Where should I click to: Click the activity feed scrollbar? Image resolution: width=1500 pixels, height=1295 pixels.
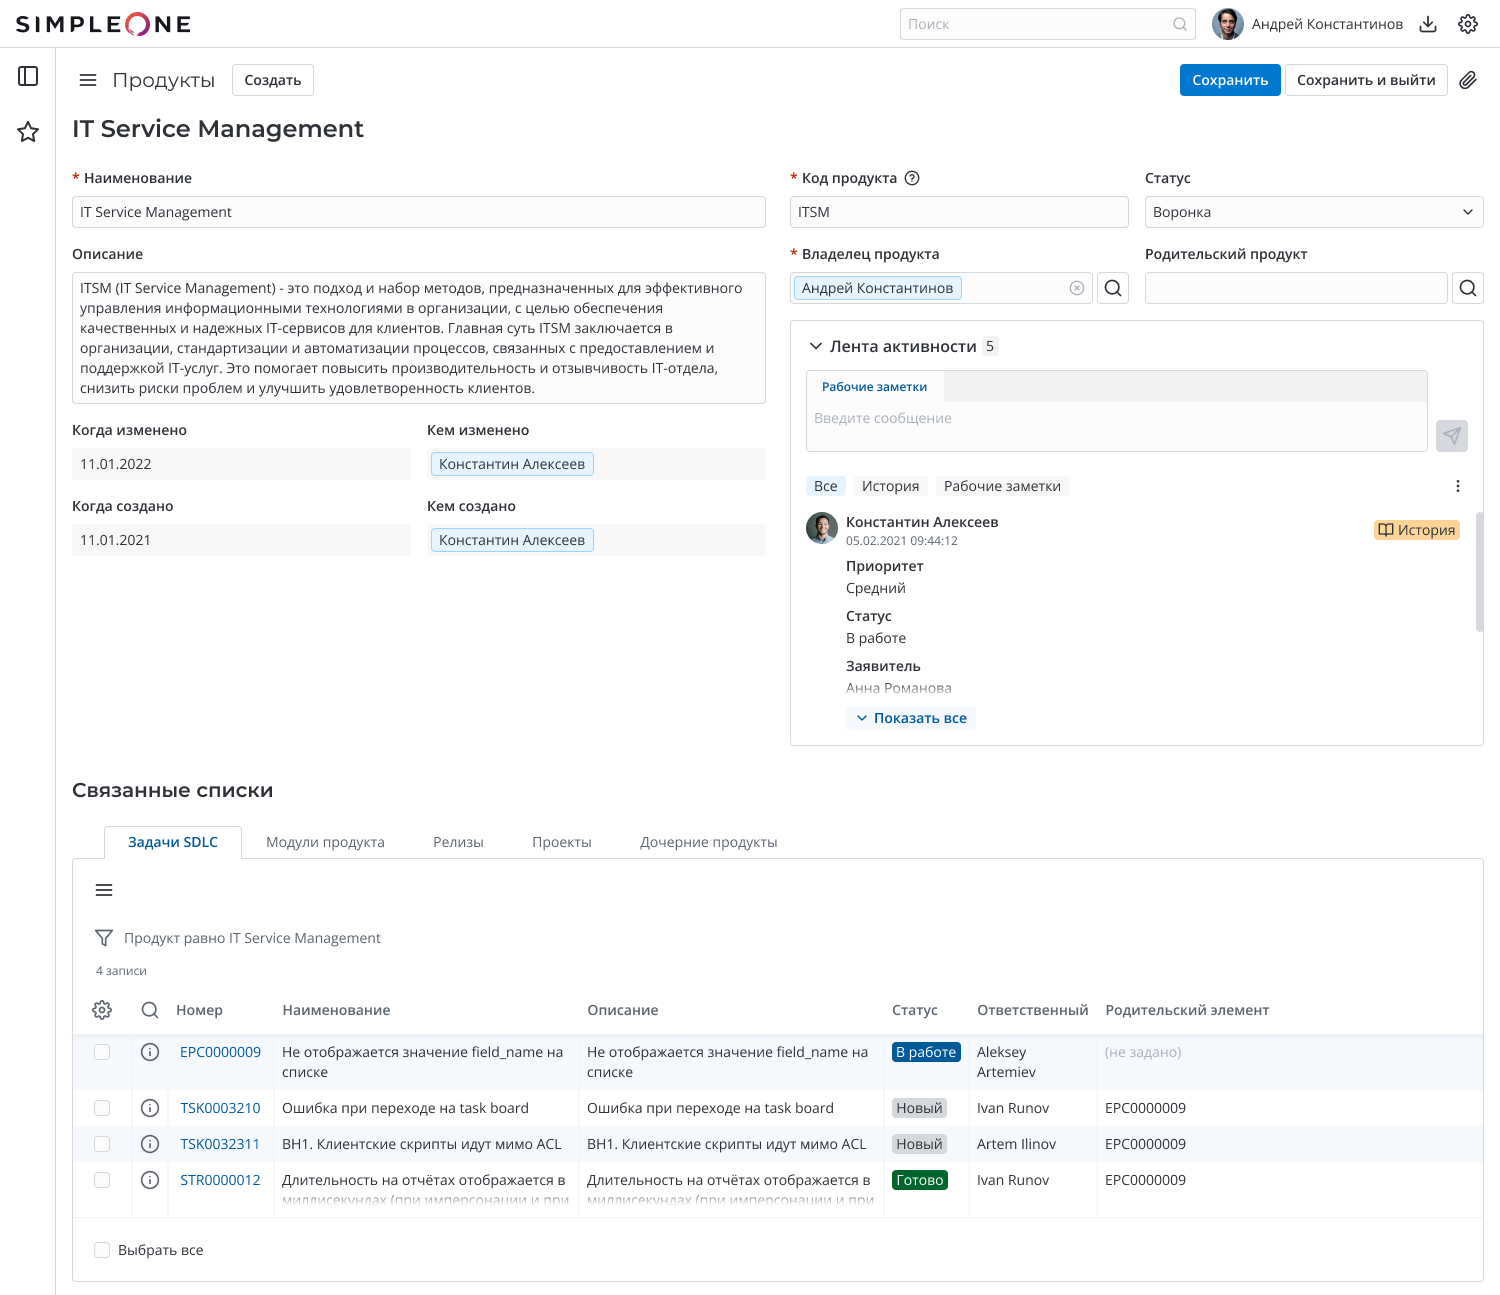[x=1479, y=572]
